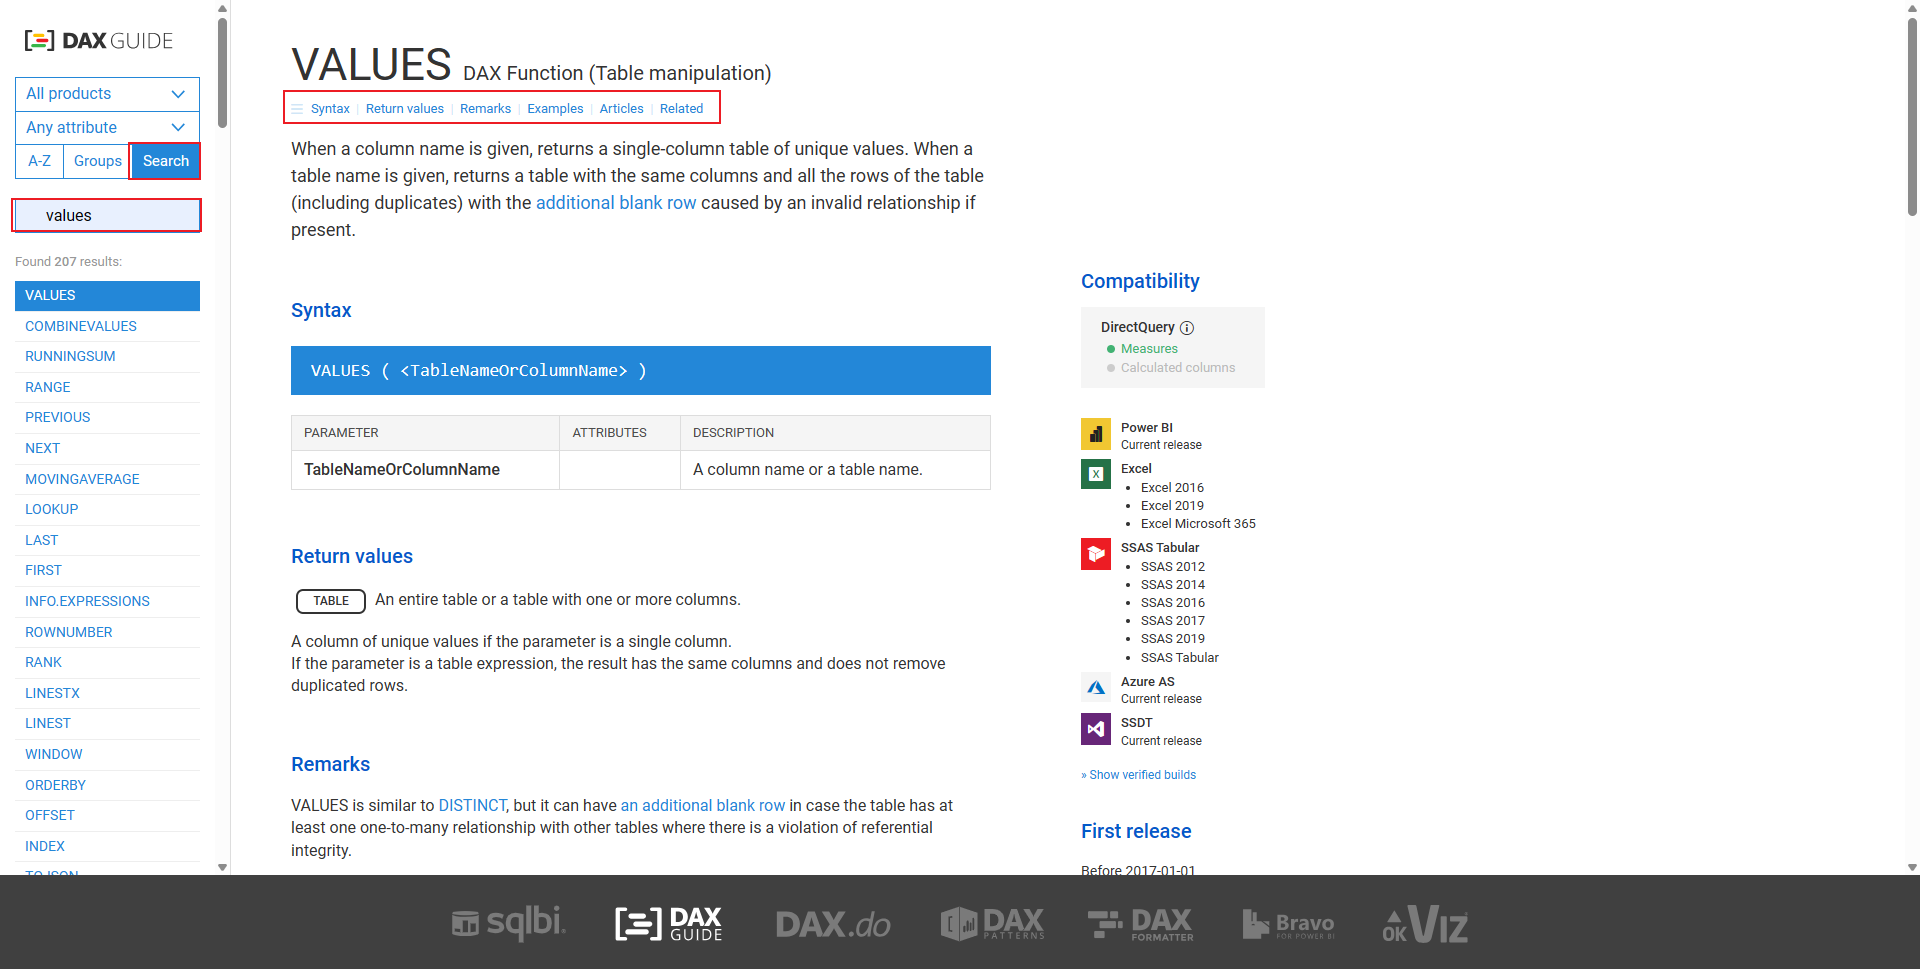
Task: Jump to the Return values section link
Action: tap(405, 109)
